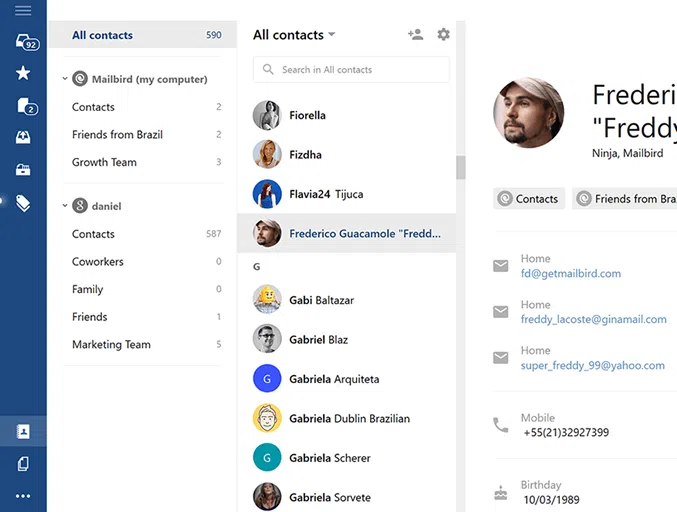The width and height of the screenshot is (677, 512).
Task: Click the add contact icon
Action: point(415,34)
